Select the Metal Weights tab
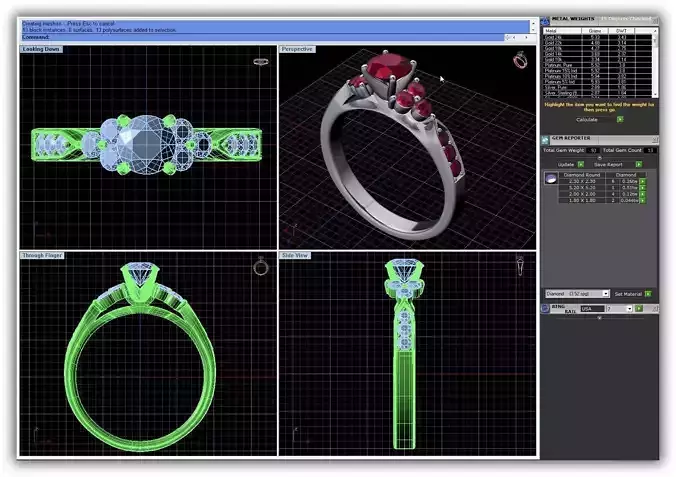Viewport: 676px width, 477px height. tap(573, 19)
